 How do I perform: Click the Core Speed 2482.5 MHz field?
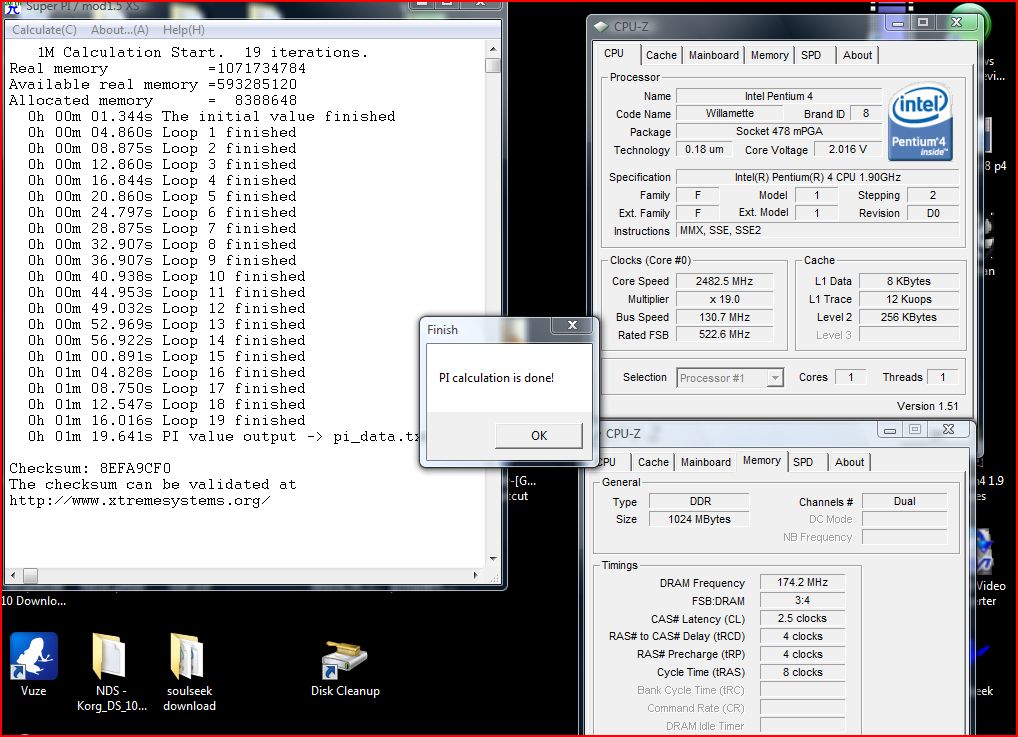tap(725, 281)
